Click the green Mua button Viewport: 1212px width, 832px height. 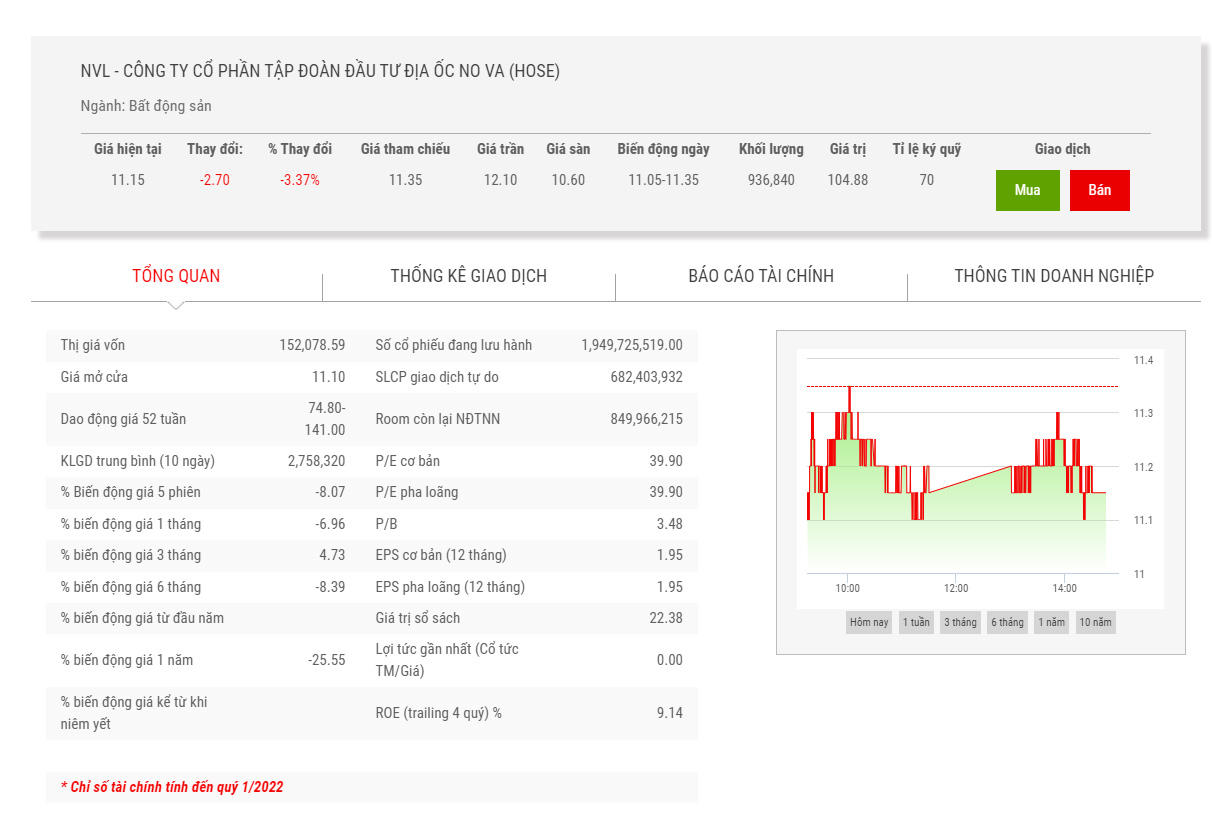pyautogui.click(x=1027, y=190)
